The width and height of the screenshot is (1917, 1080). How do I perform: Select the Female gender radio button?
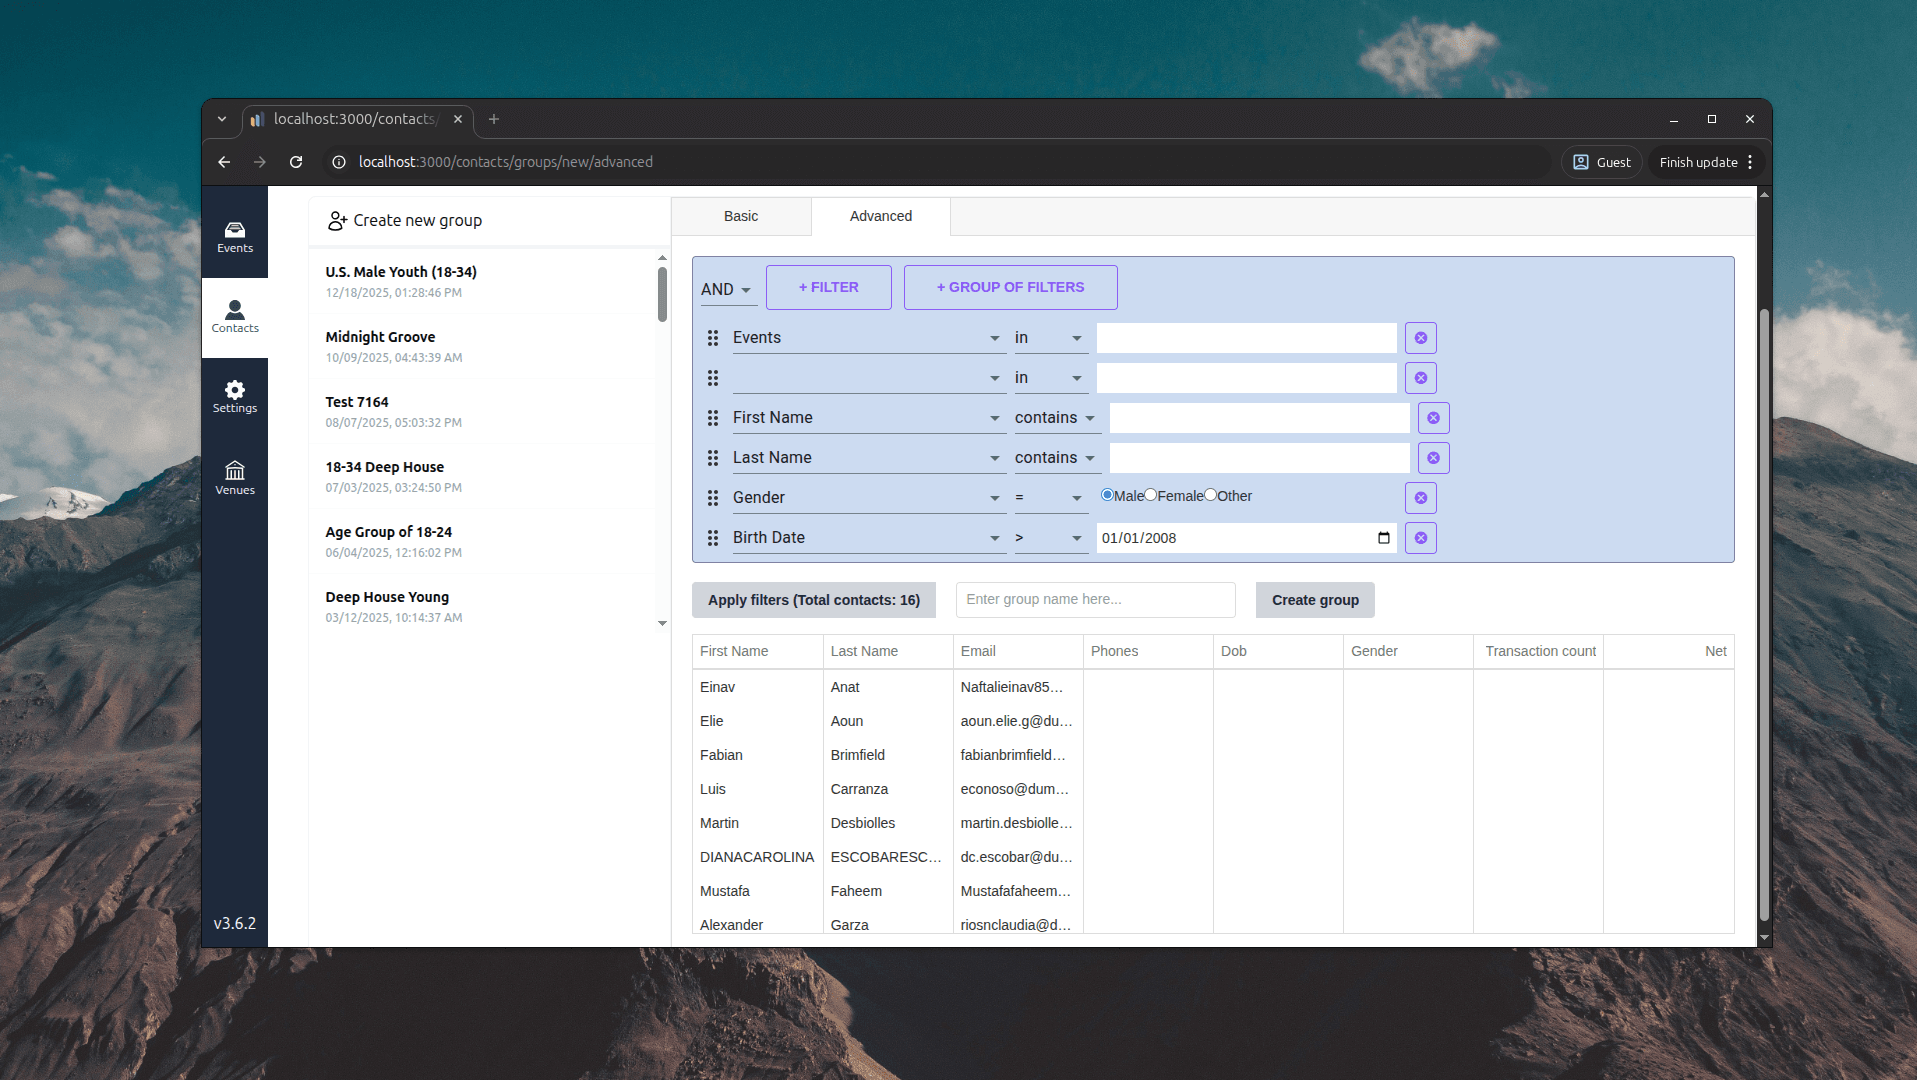1151,495
